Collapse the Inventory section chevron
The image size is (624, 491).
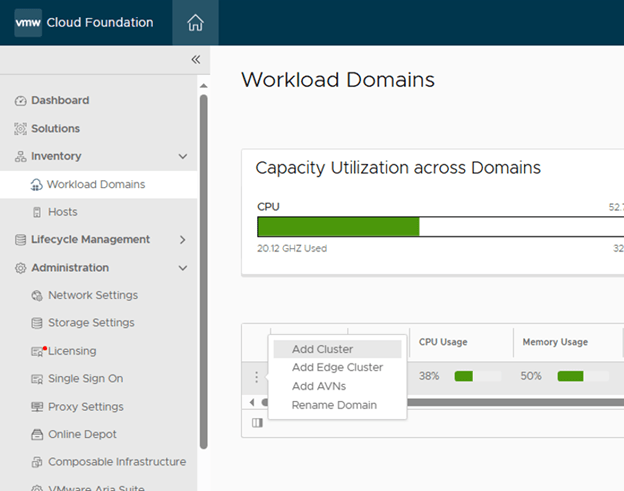tap(183, 156)
